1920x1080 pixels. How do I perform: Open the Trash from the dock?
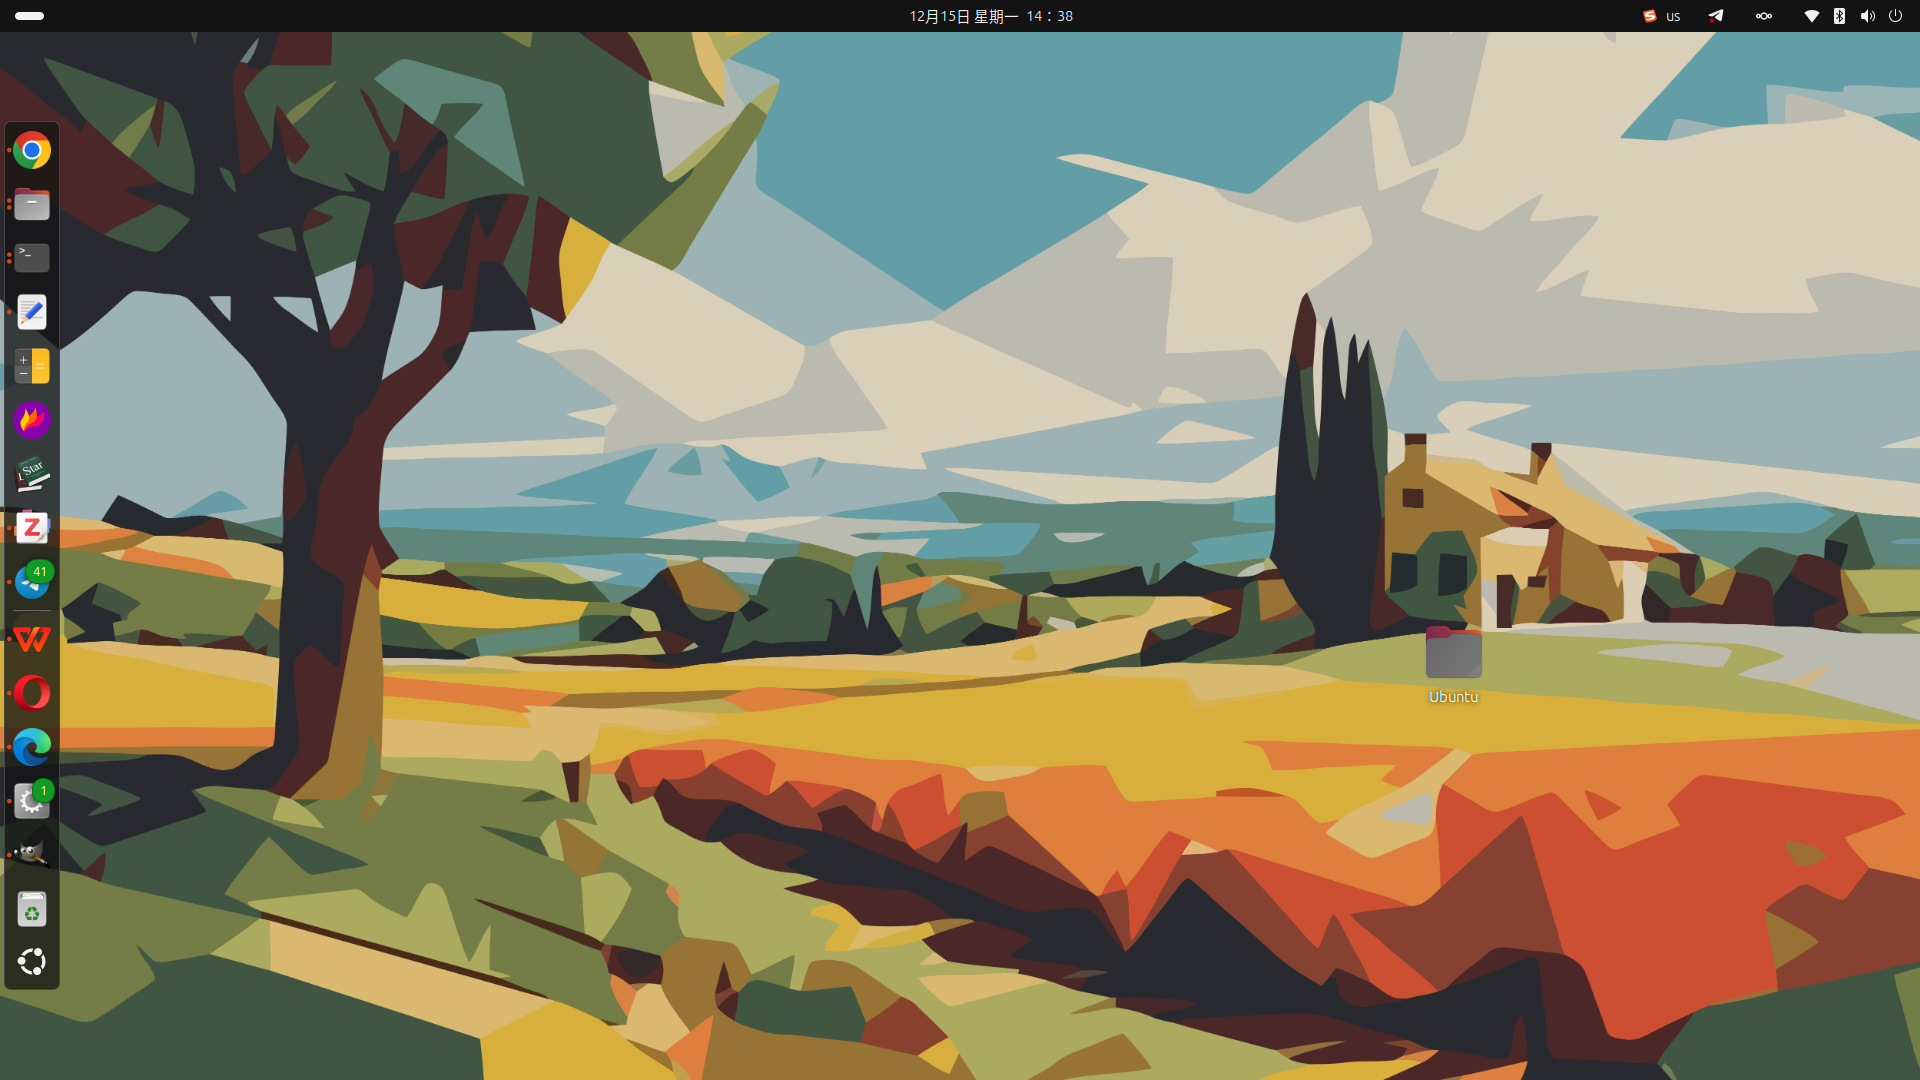click(32, 909)
